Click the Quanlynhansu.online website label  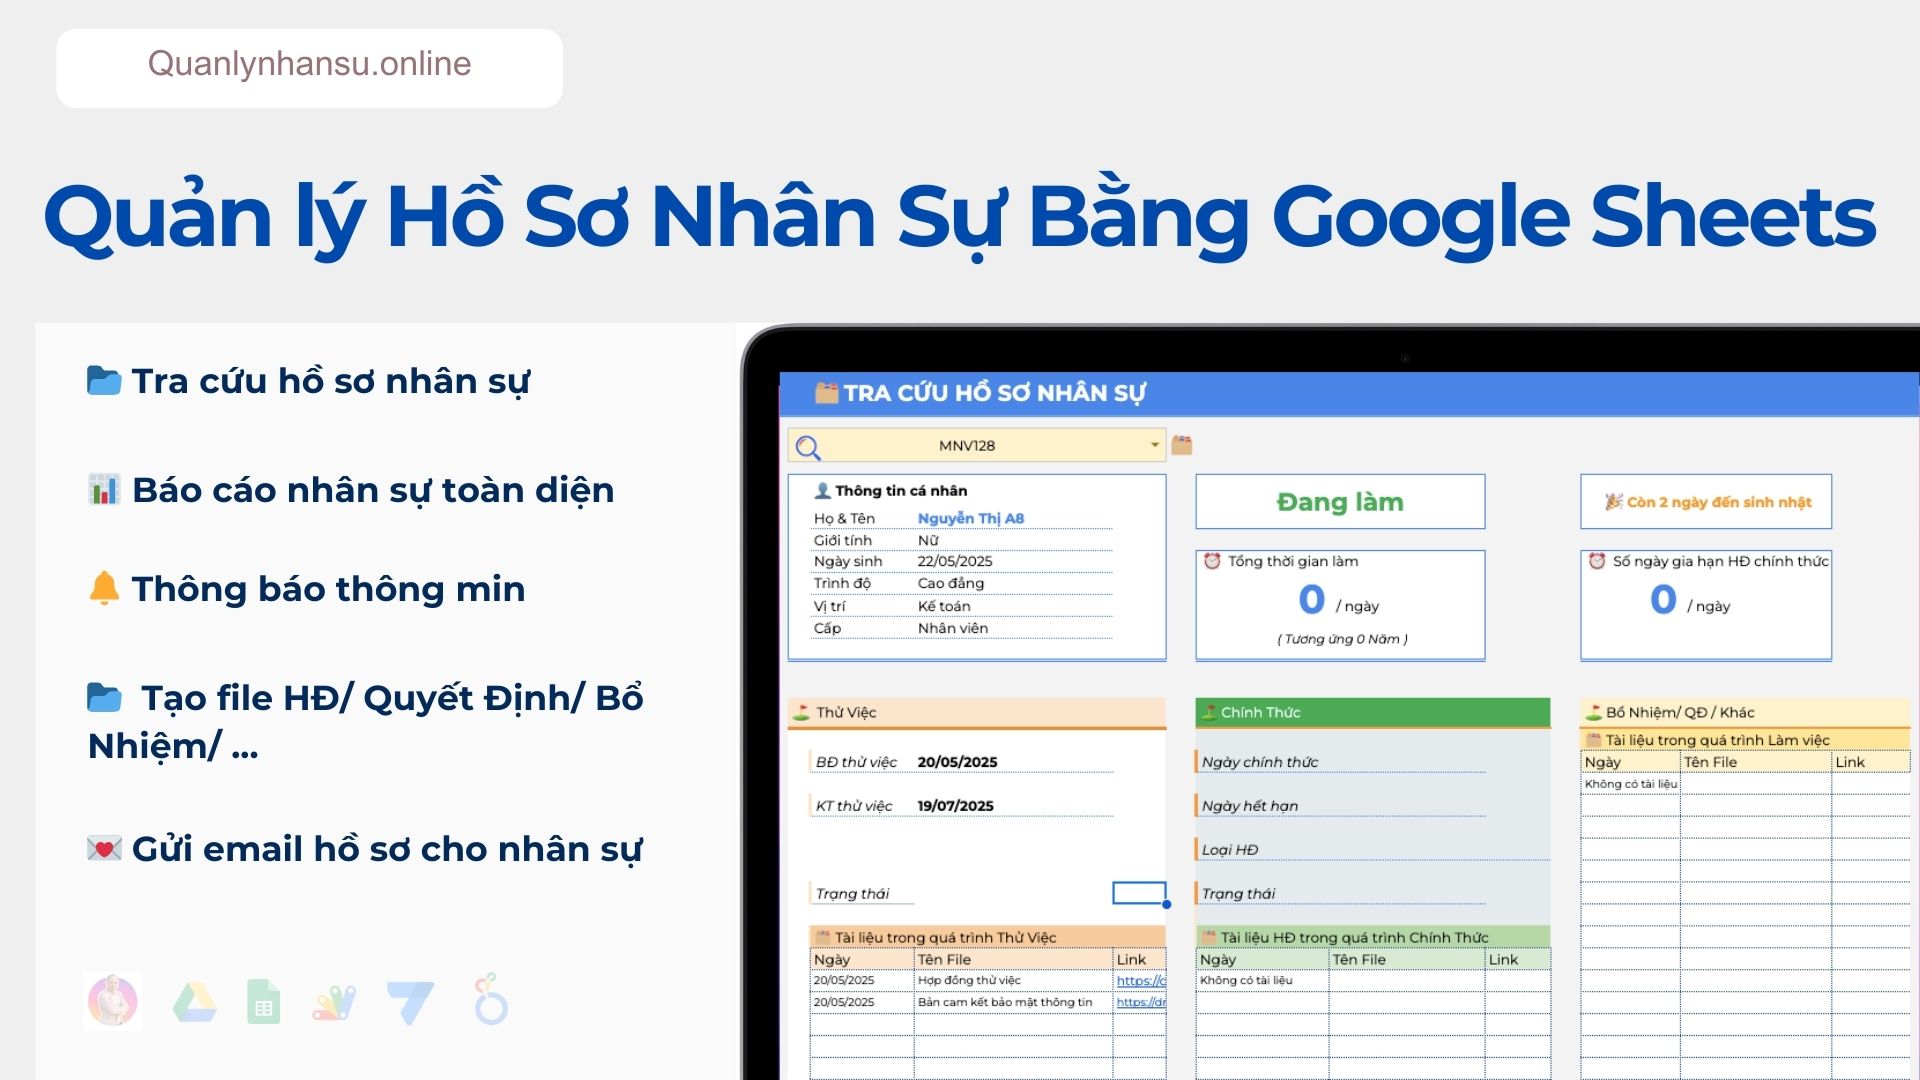tap(309, 64)
